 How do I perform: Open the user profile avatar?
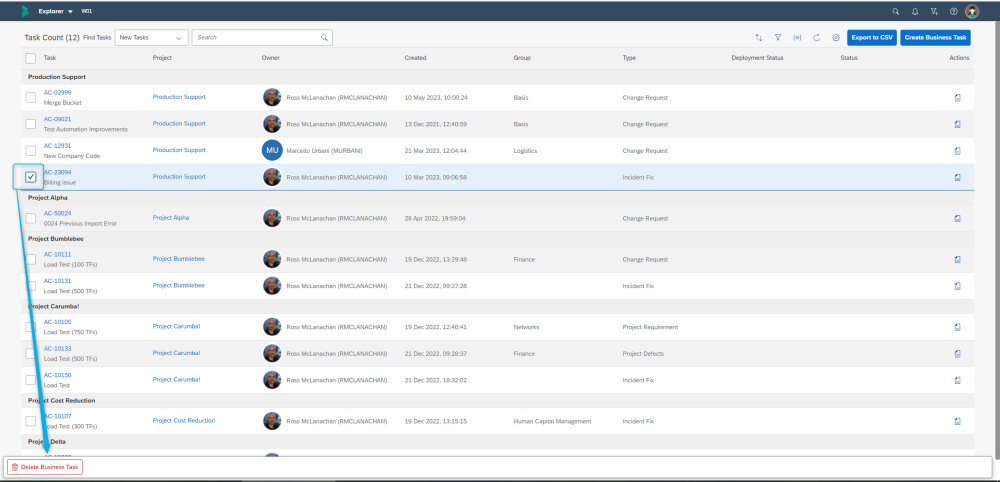(x=972, y=11)
